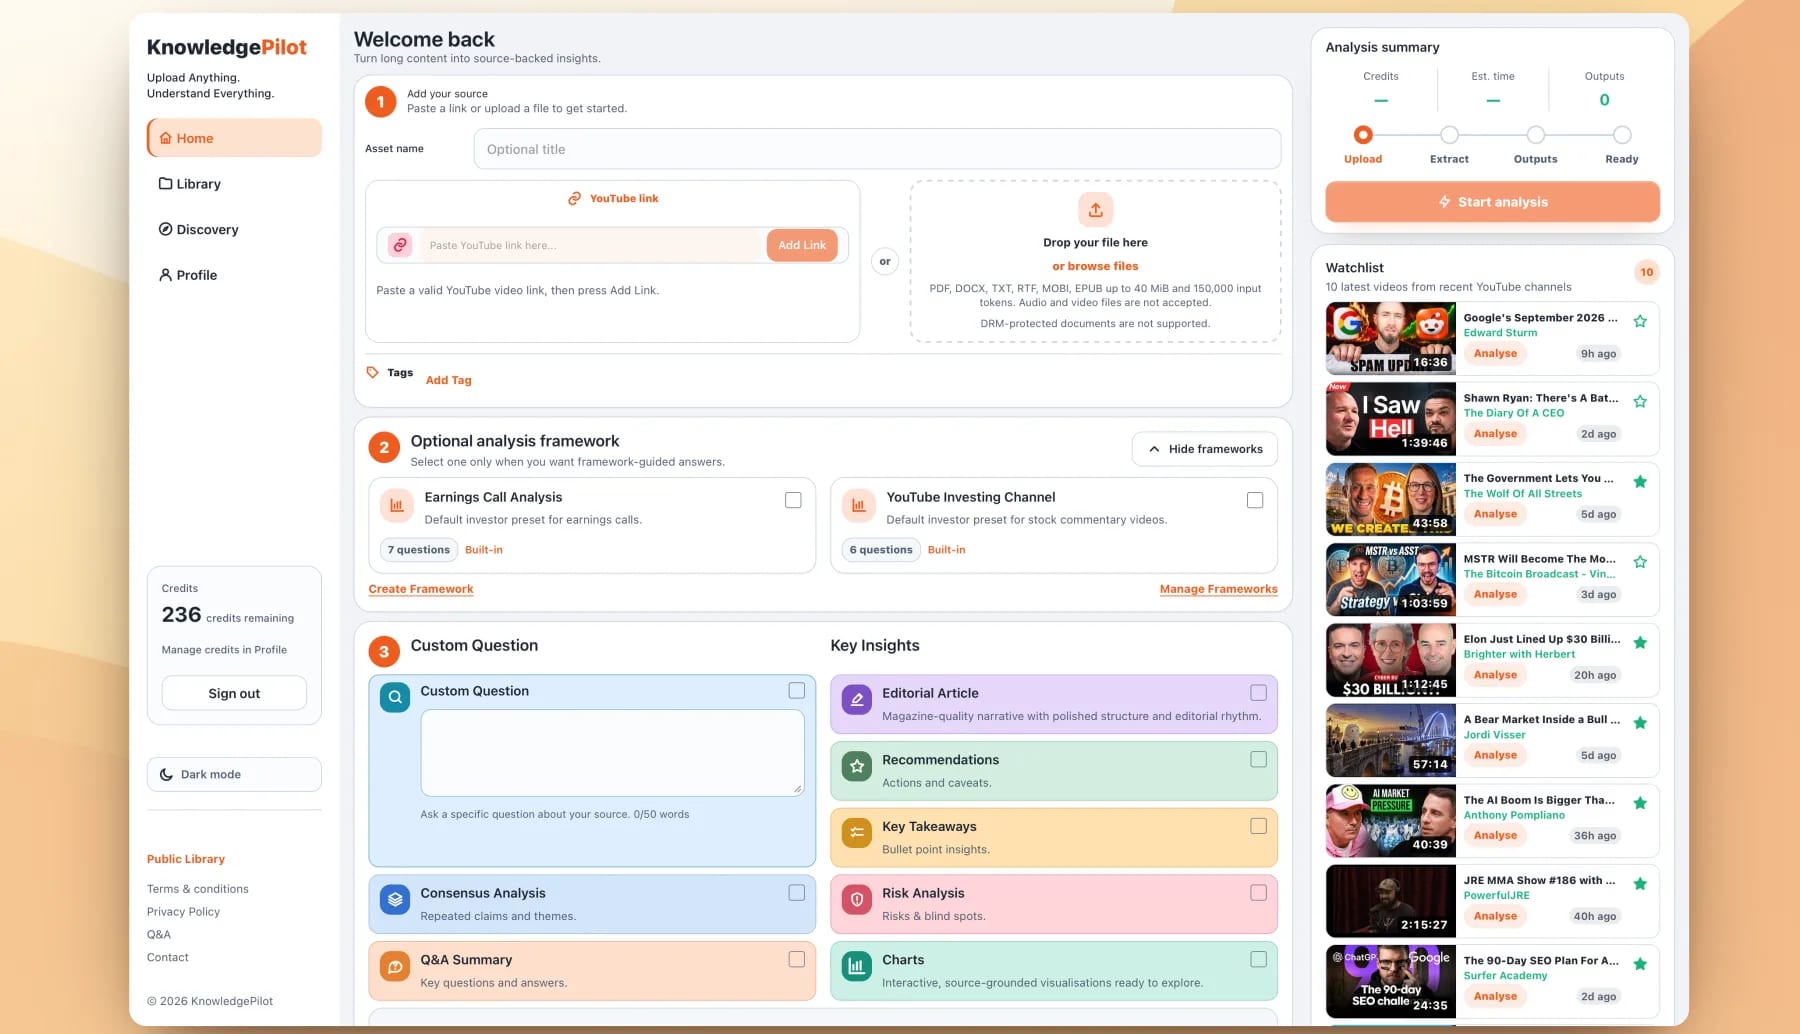
Task: Unstar The Government Lets You video
Action: click(x=1640, y=482)
